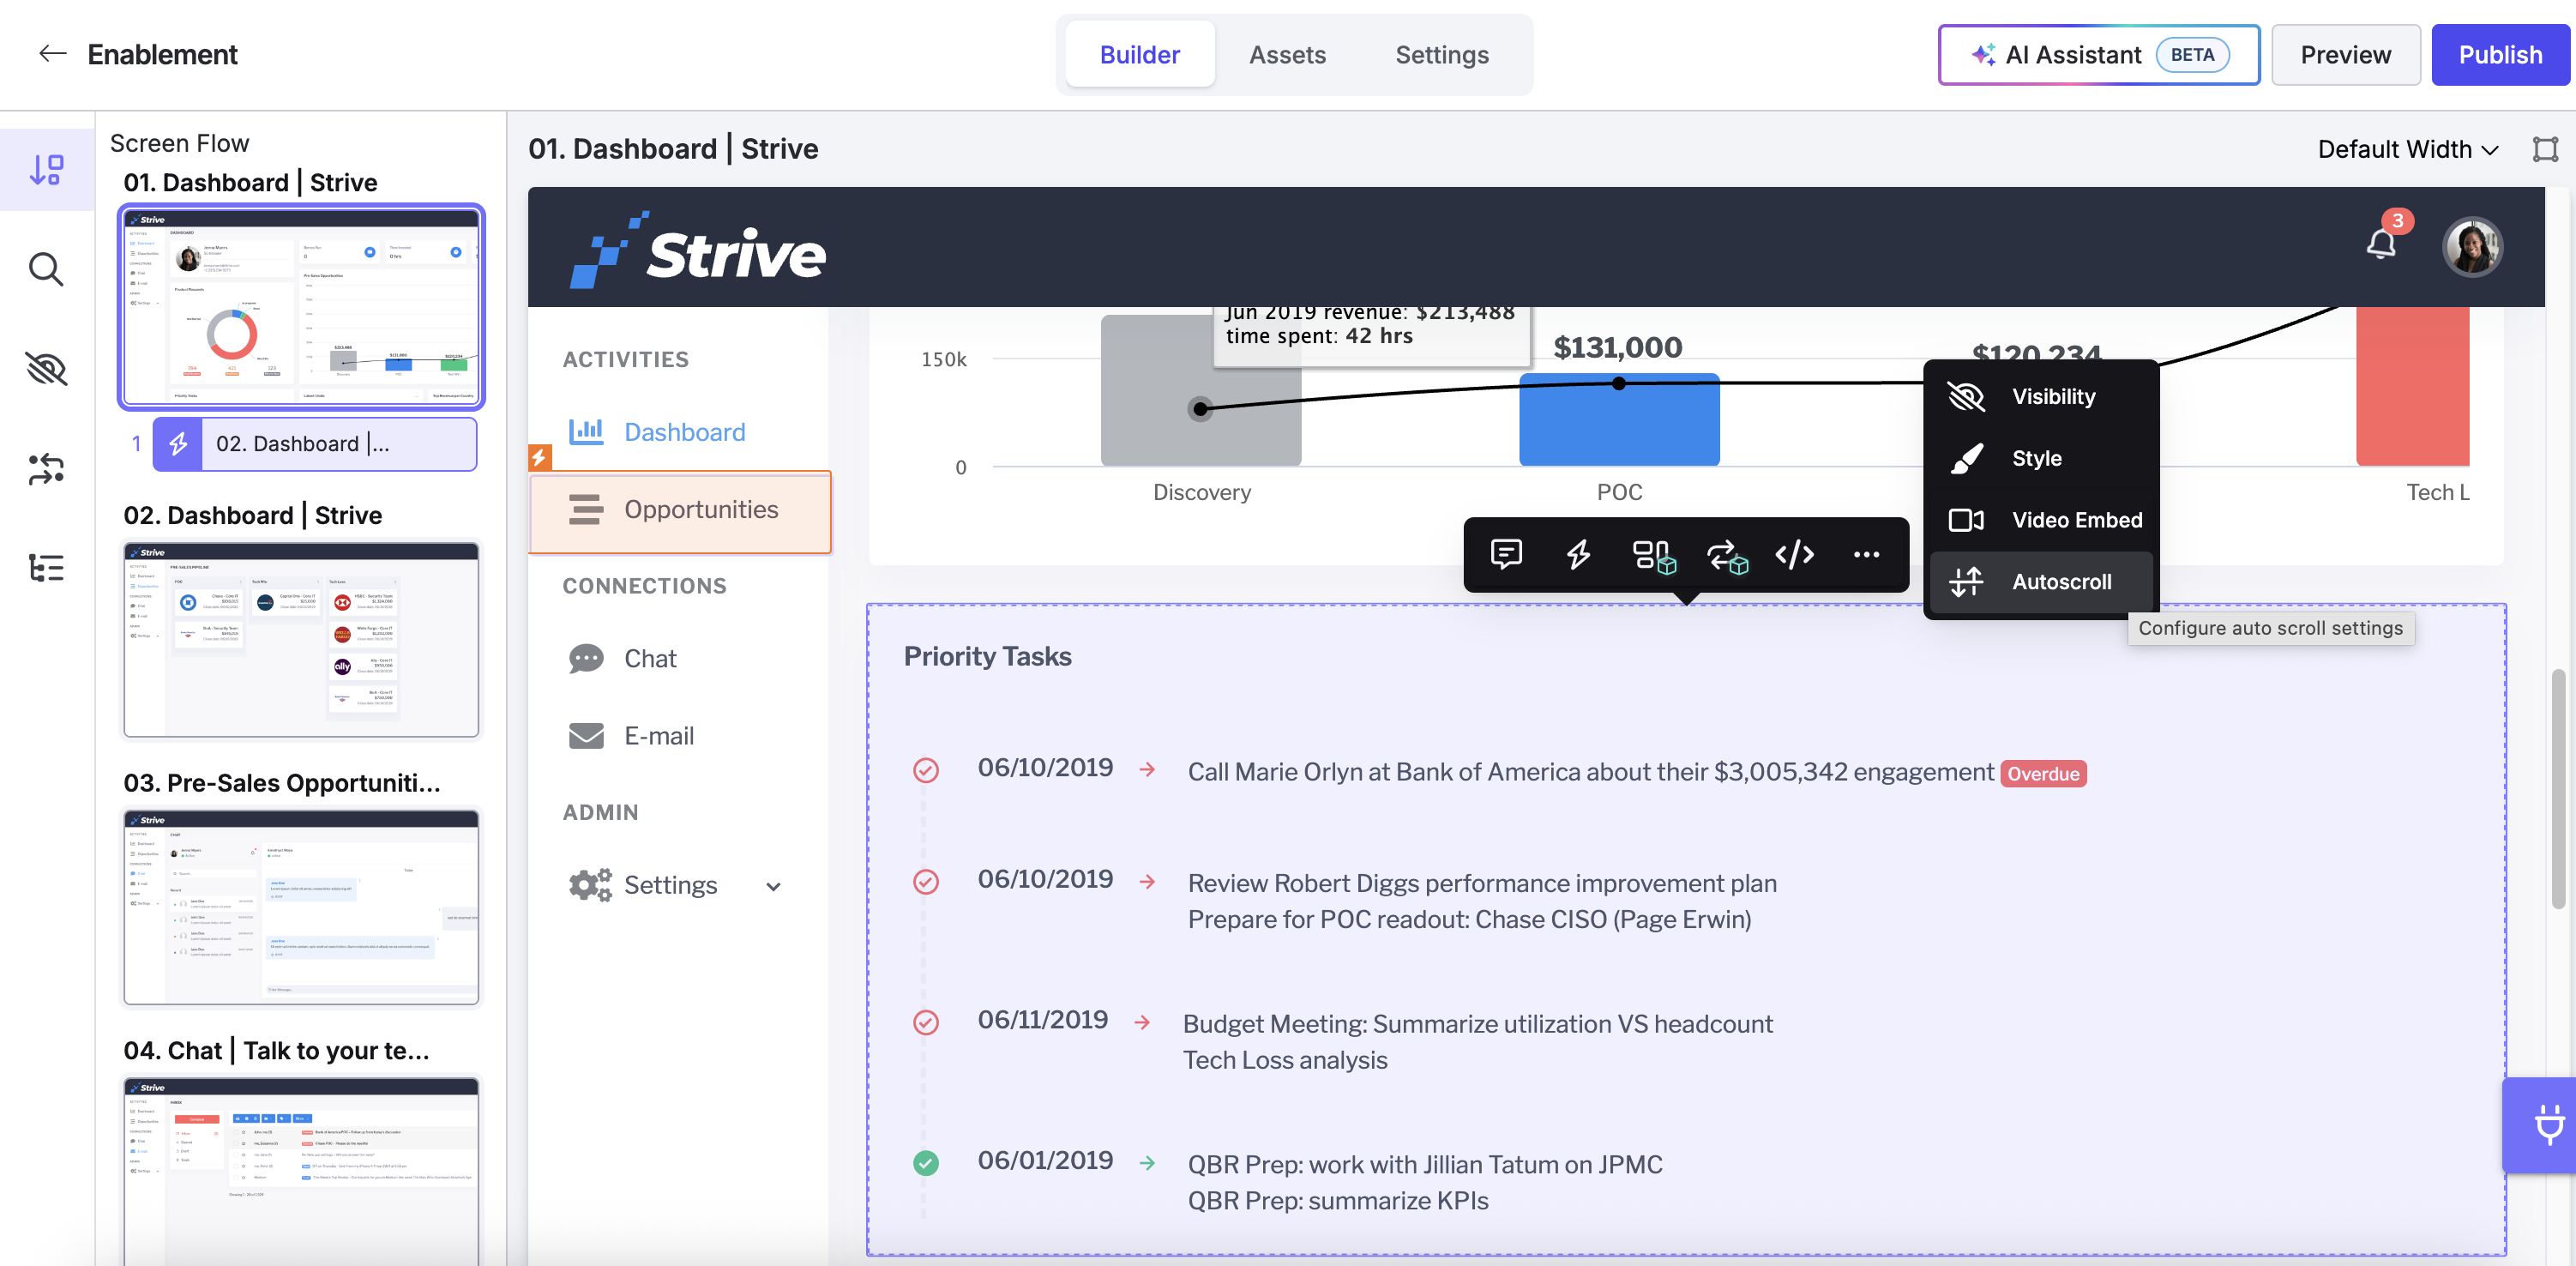
Task: Toggle the completed 06/01/2019 QBR Prep checkmark
Action: tap(926, 1163)
